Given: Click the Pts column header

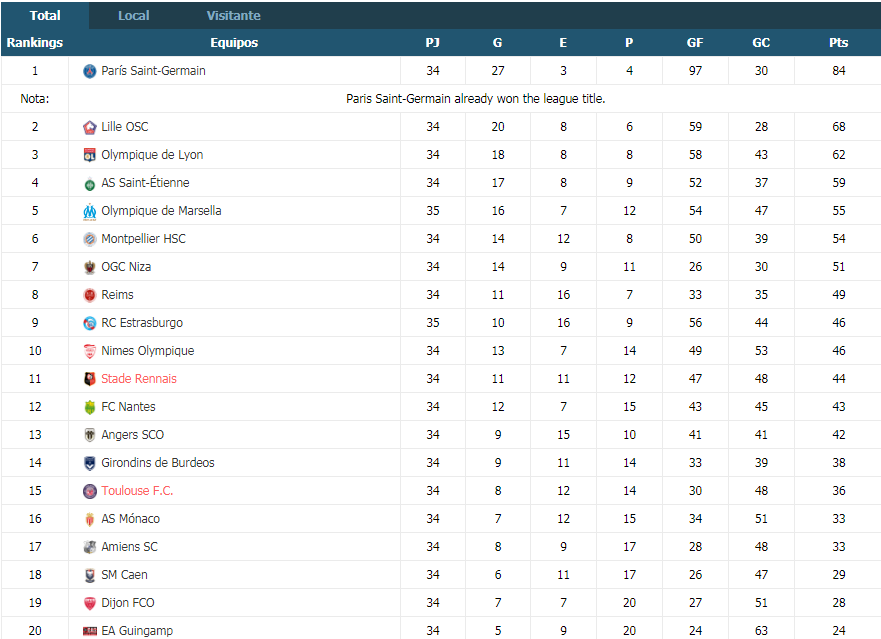Looking at the screenshot, I should tap(838, 43).
